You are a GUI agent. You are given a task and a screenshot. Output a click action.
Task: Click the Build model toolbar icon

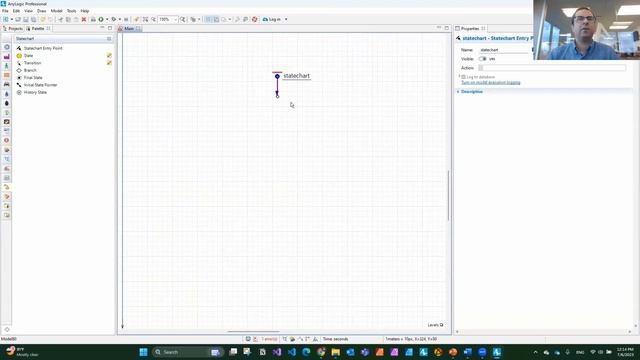[x=93, y=19]
